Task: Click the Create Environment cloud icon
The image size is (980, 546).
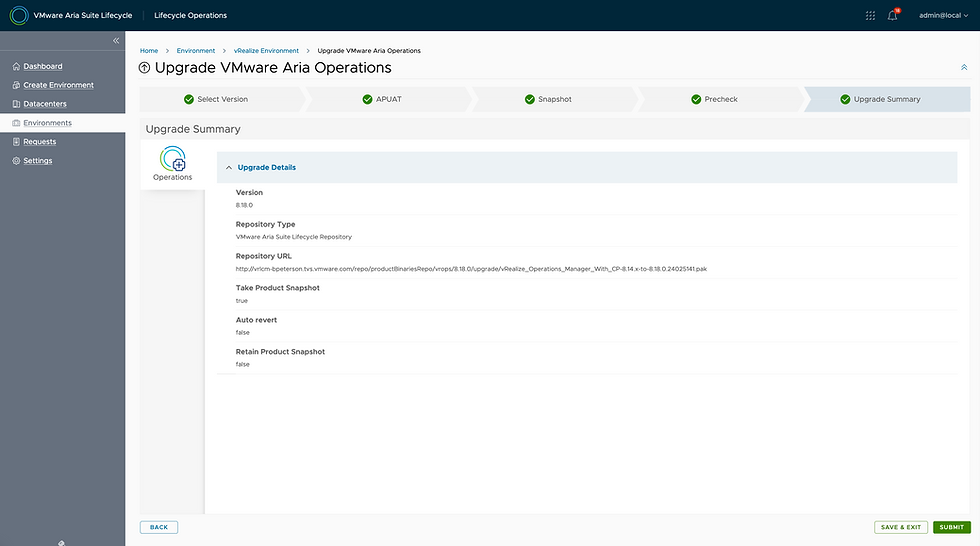Action: coord(16,85)
